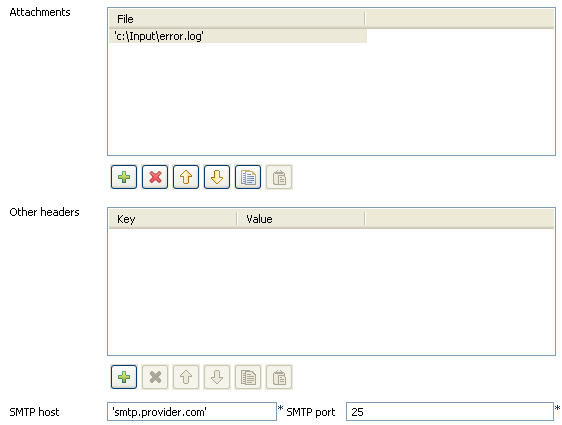The width and height of the screenshot is (562, 425).
Task: Click disabled remove button under Other headers
Action: [x=155, y=377]
